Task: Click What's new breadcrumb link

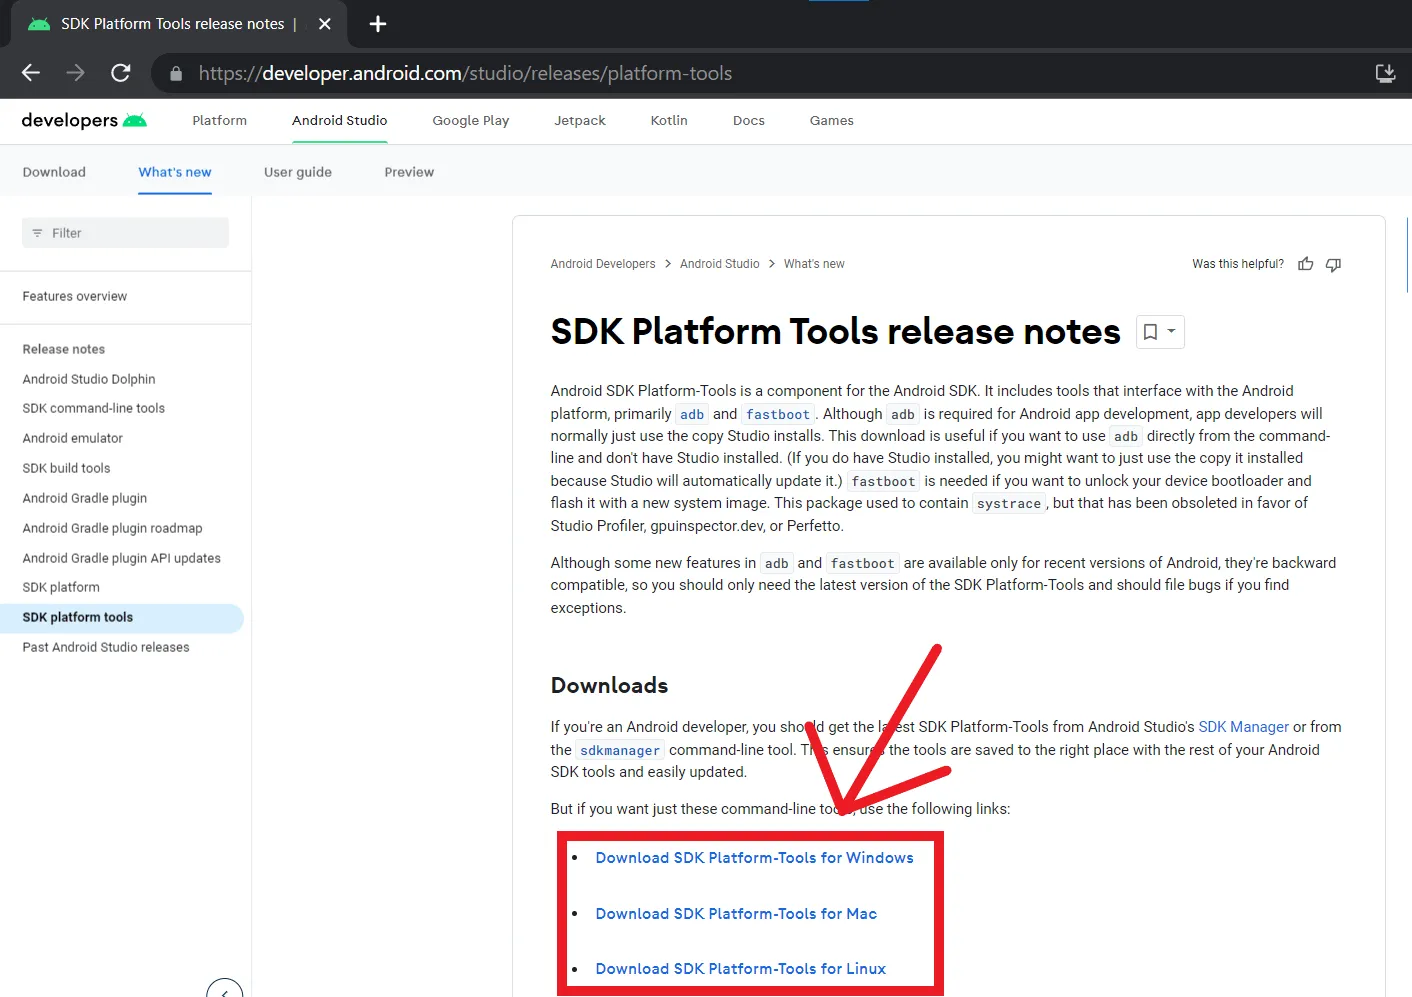Action: coord(814,264)
